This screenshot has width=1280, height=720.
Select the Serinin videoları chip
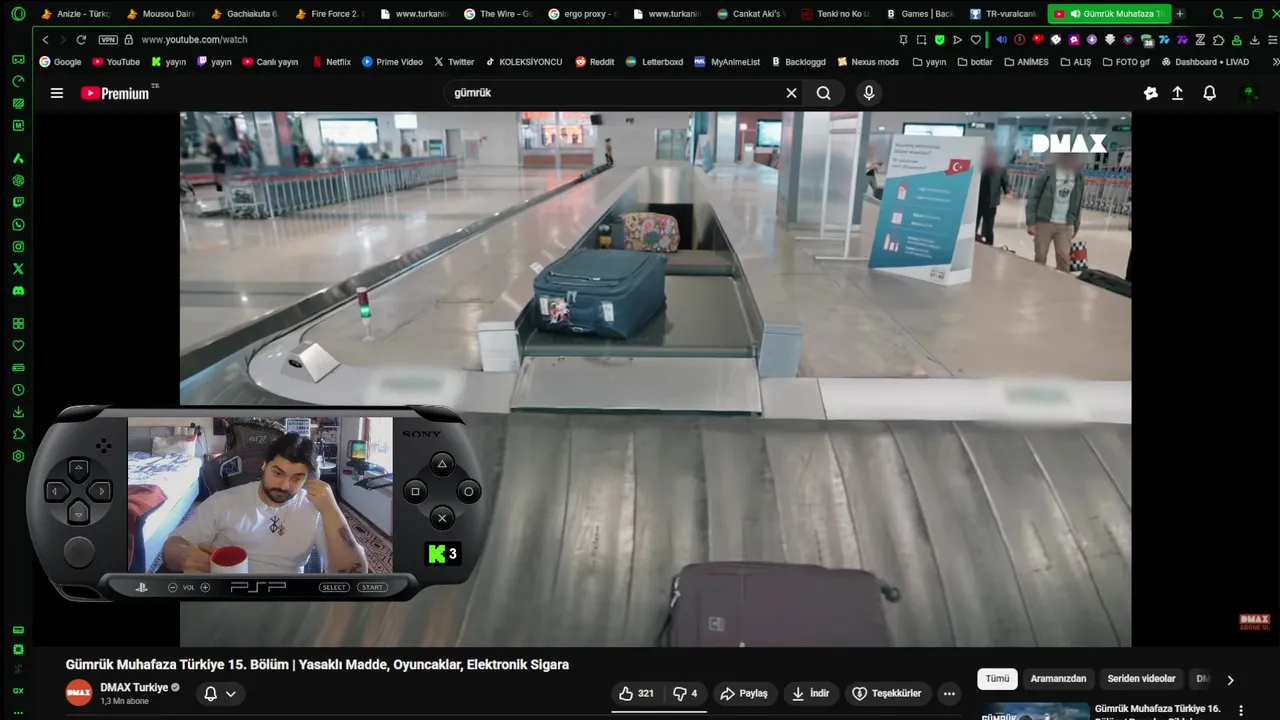click(x=1141, y=679)
